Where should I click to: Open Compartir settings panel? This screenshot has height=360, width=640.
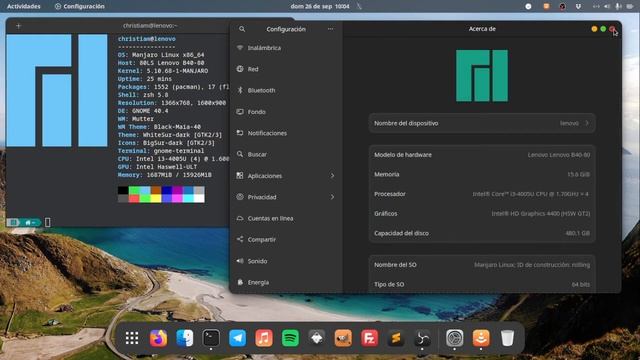(x=286, y=240)
